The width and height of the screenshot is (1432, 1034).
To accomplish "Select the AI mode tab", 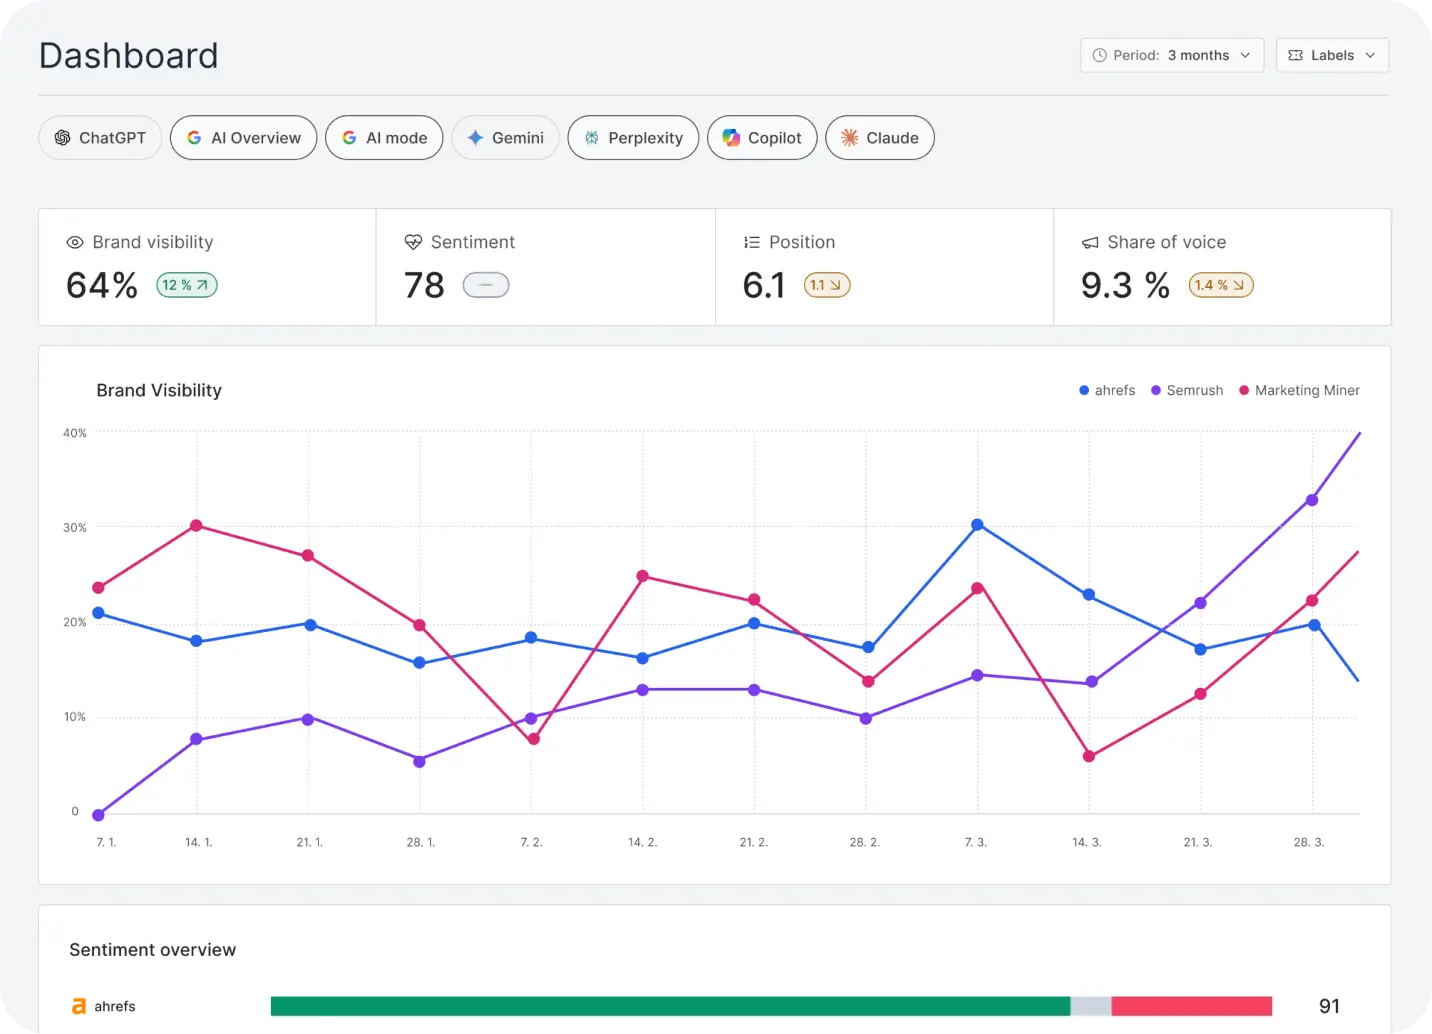I will point(384,137).
